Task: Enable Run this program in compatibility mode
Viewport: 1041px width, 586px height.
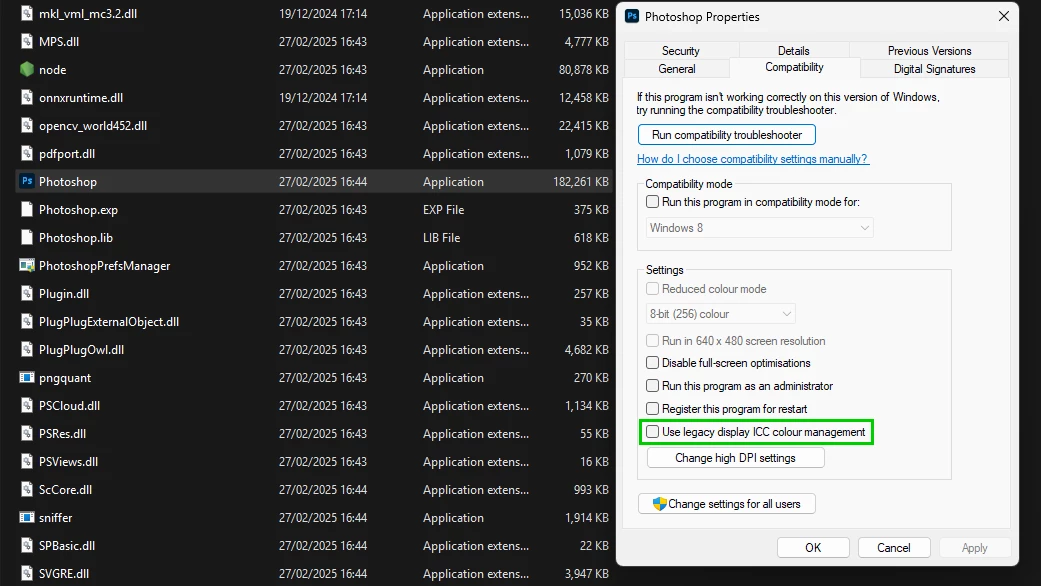Action: click(x=653, y=202)
